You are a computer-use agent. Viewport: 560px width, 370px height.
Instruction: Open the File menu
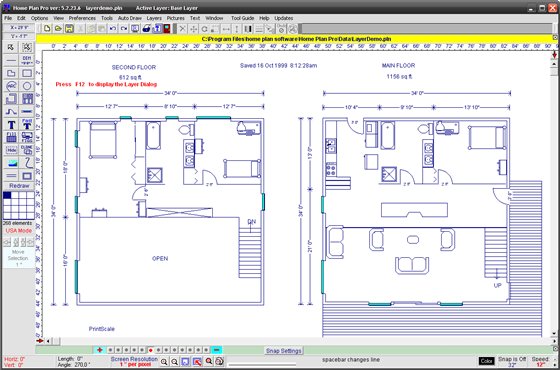(x=8, y=18)
